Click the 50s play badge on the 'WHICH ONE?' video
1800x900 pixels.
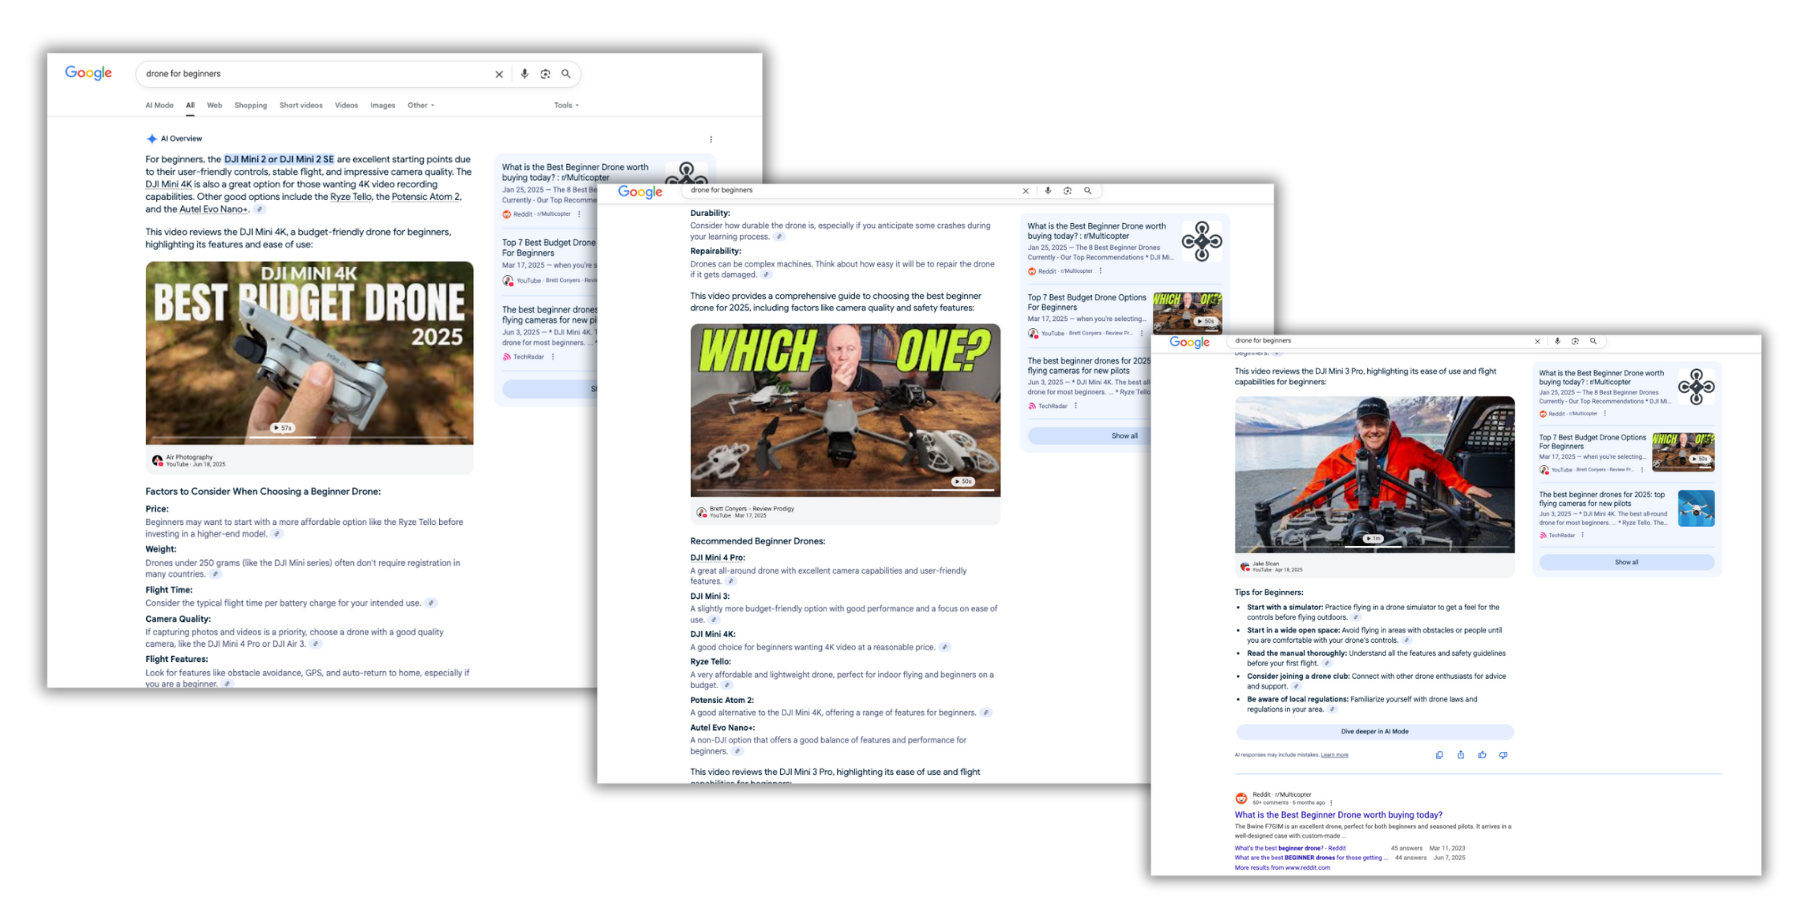tap(962, 481)
